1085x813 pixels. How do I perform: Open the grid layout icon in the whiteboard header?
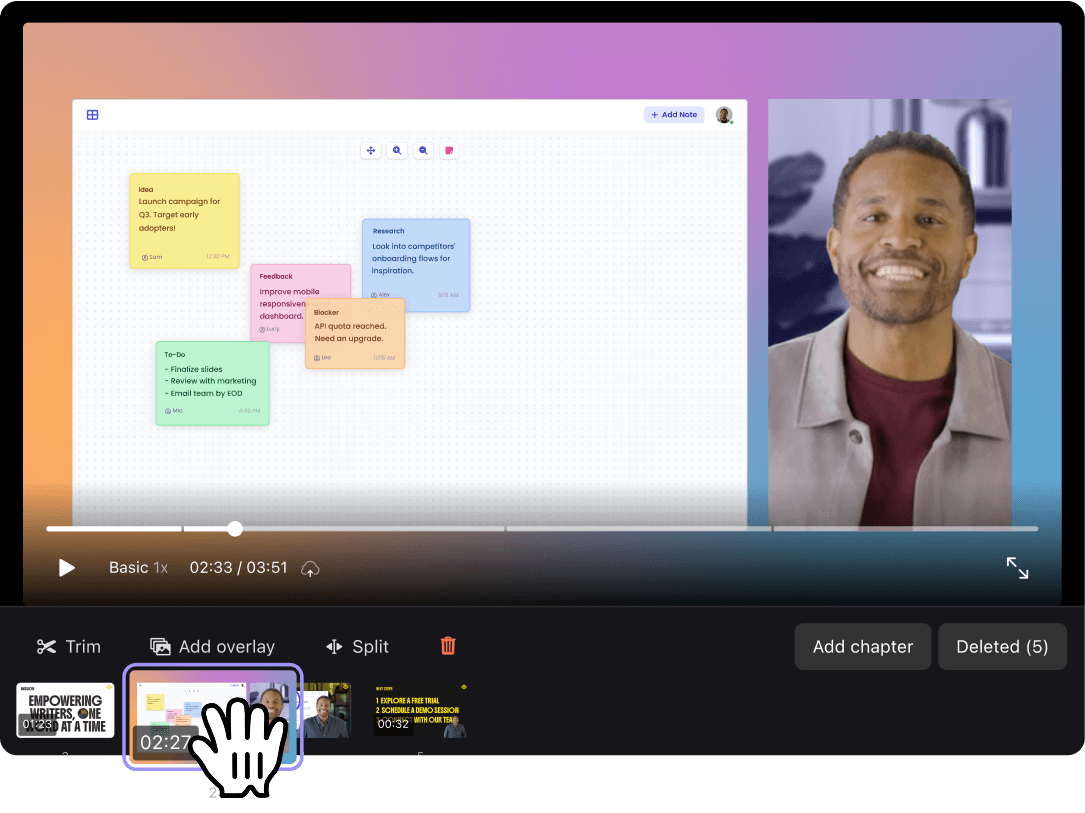[92, 115]
